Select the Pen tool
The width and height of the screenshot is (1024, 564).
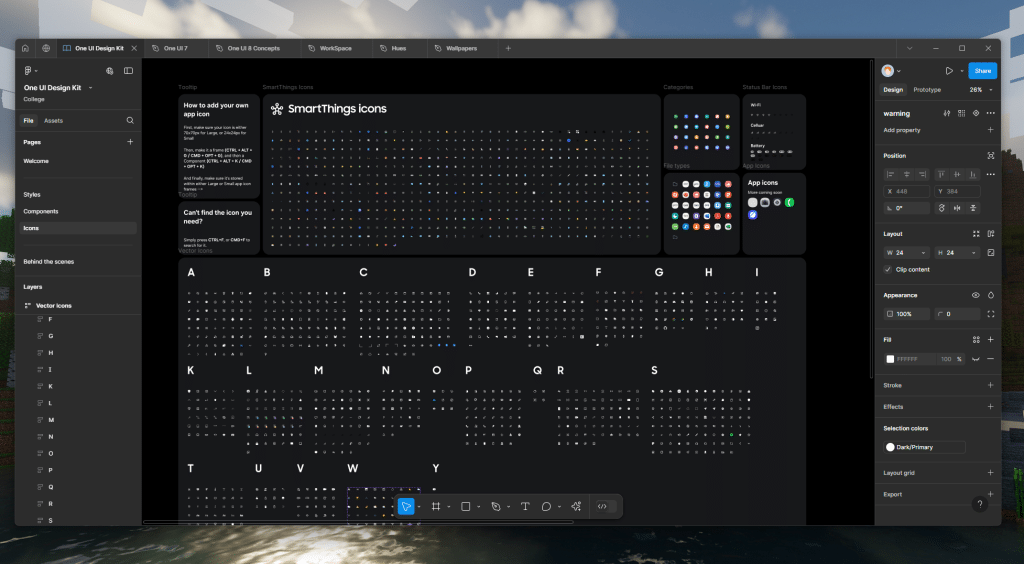click(x=496, y=507)
